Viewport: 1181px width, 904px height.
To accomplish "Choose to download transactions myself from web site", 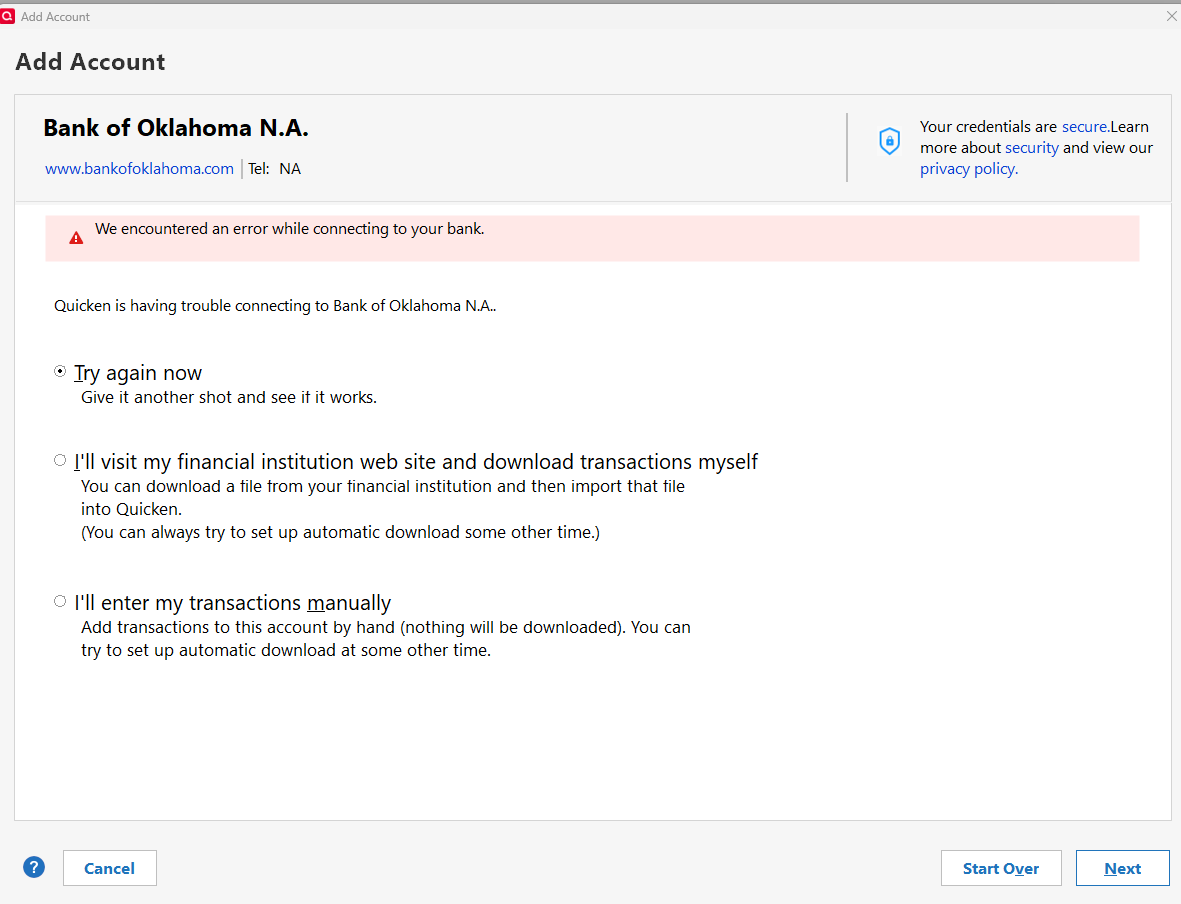I will (60, 460).
